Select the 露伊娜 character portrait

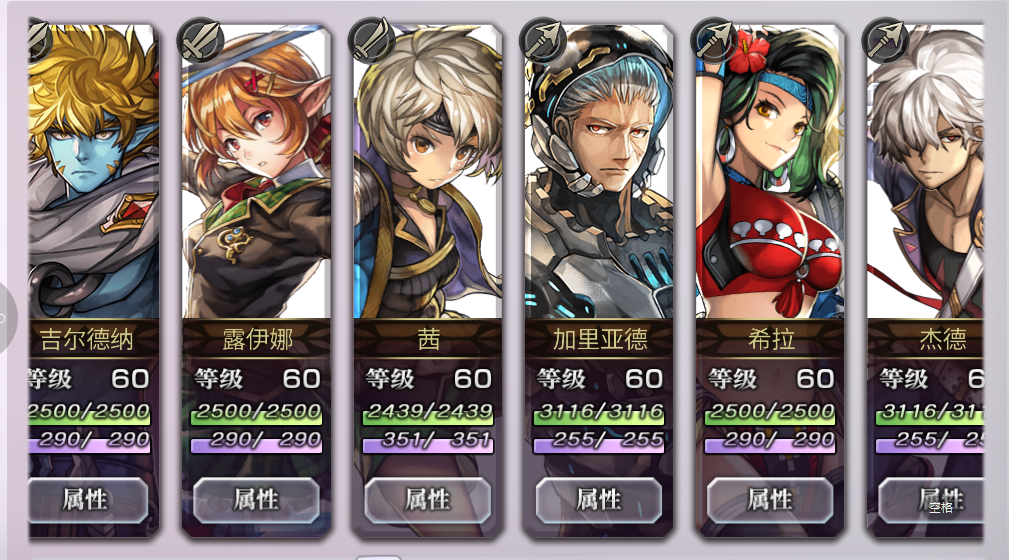[x=256, y=172]
